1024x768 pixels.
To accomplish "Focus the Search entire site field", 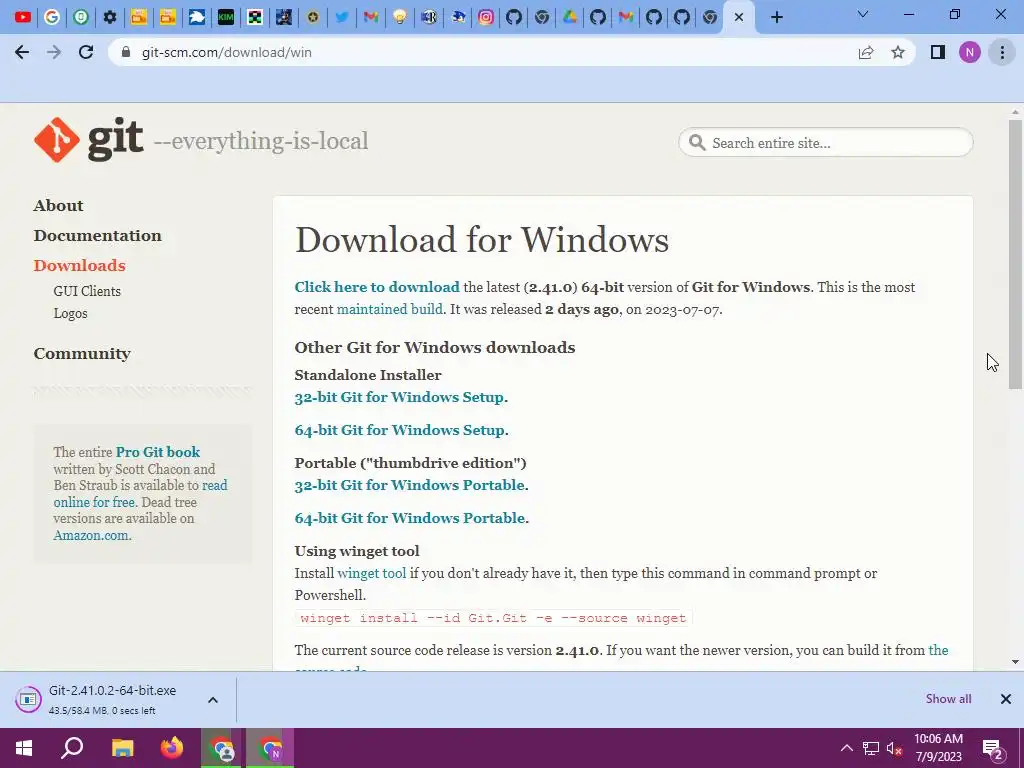I will 825,142.
